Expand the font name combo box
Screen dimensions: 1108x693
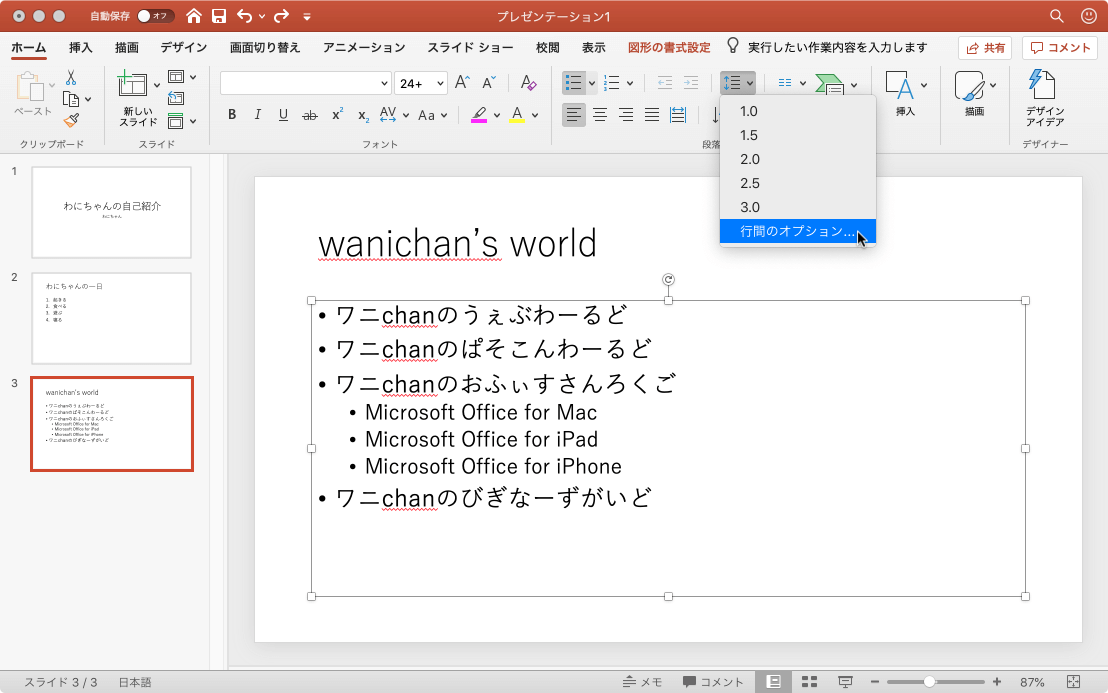[x=384, y=84]
